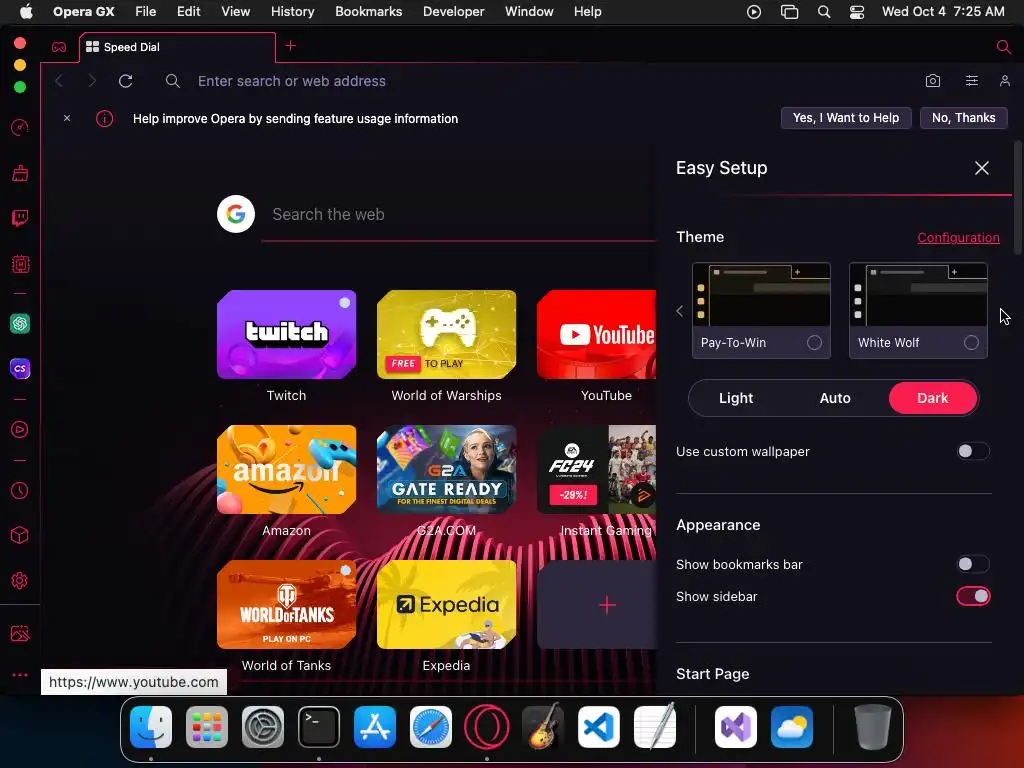Select White Wolf theme preview thumbnail

coord(918,295)
